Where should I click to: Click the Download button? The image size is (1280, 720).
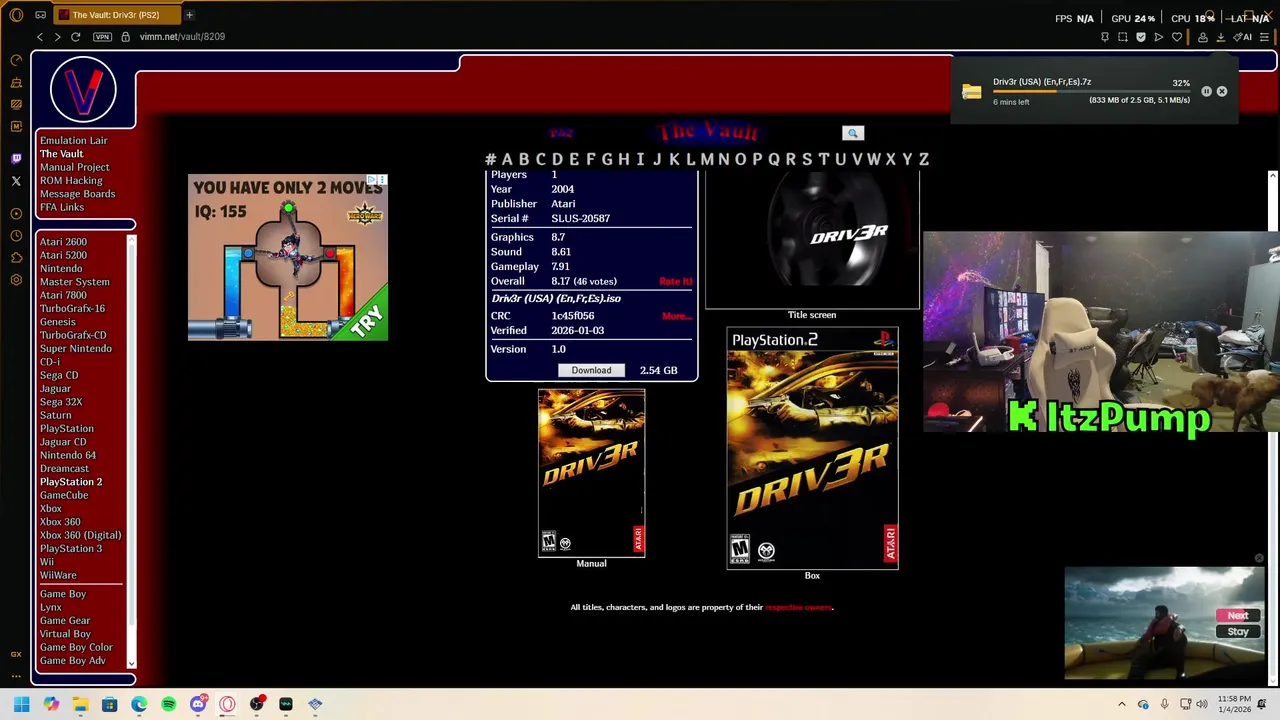pyautogui.click(x=591, y=370)
